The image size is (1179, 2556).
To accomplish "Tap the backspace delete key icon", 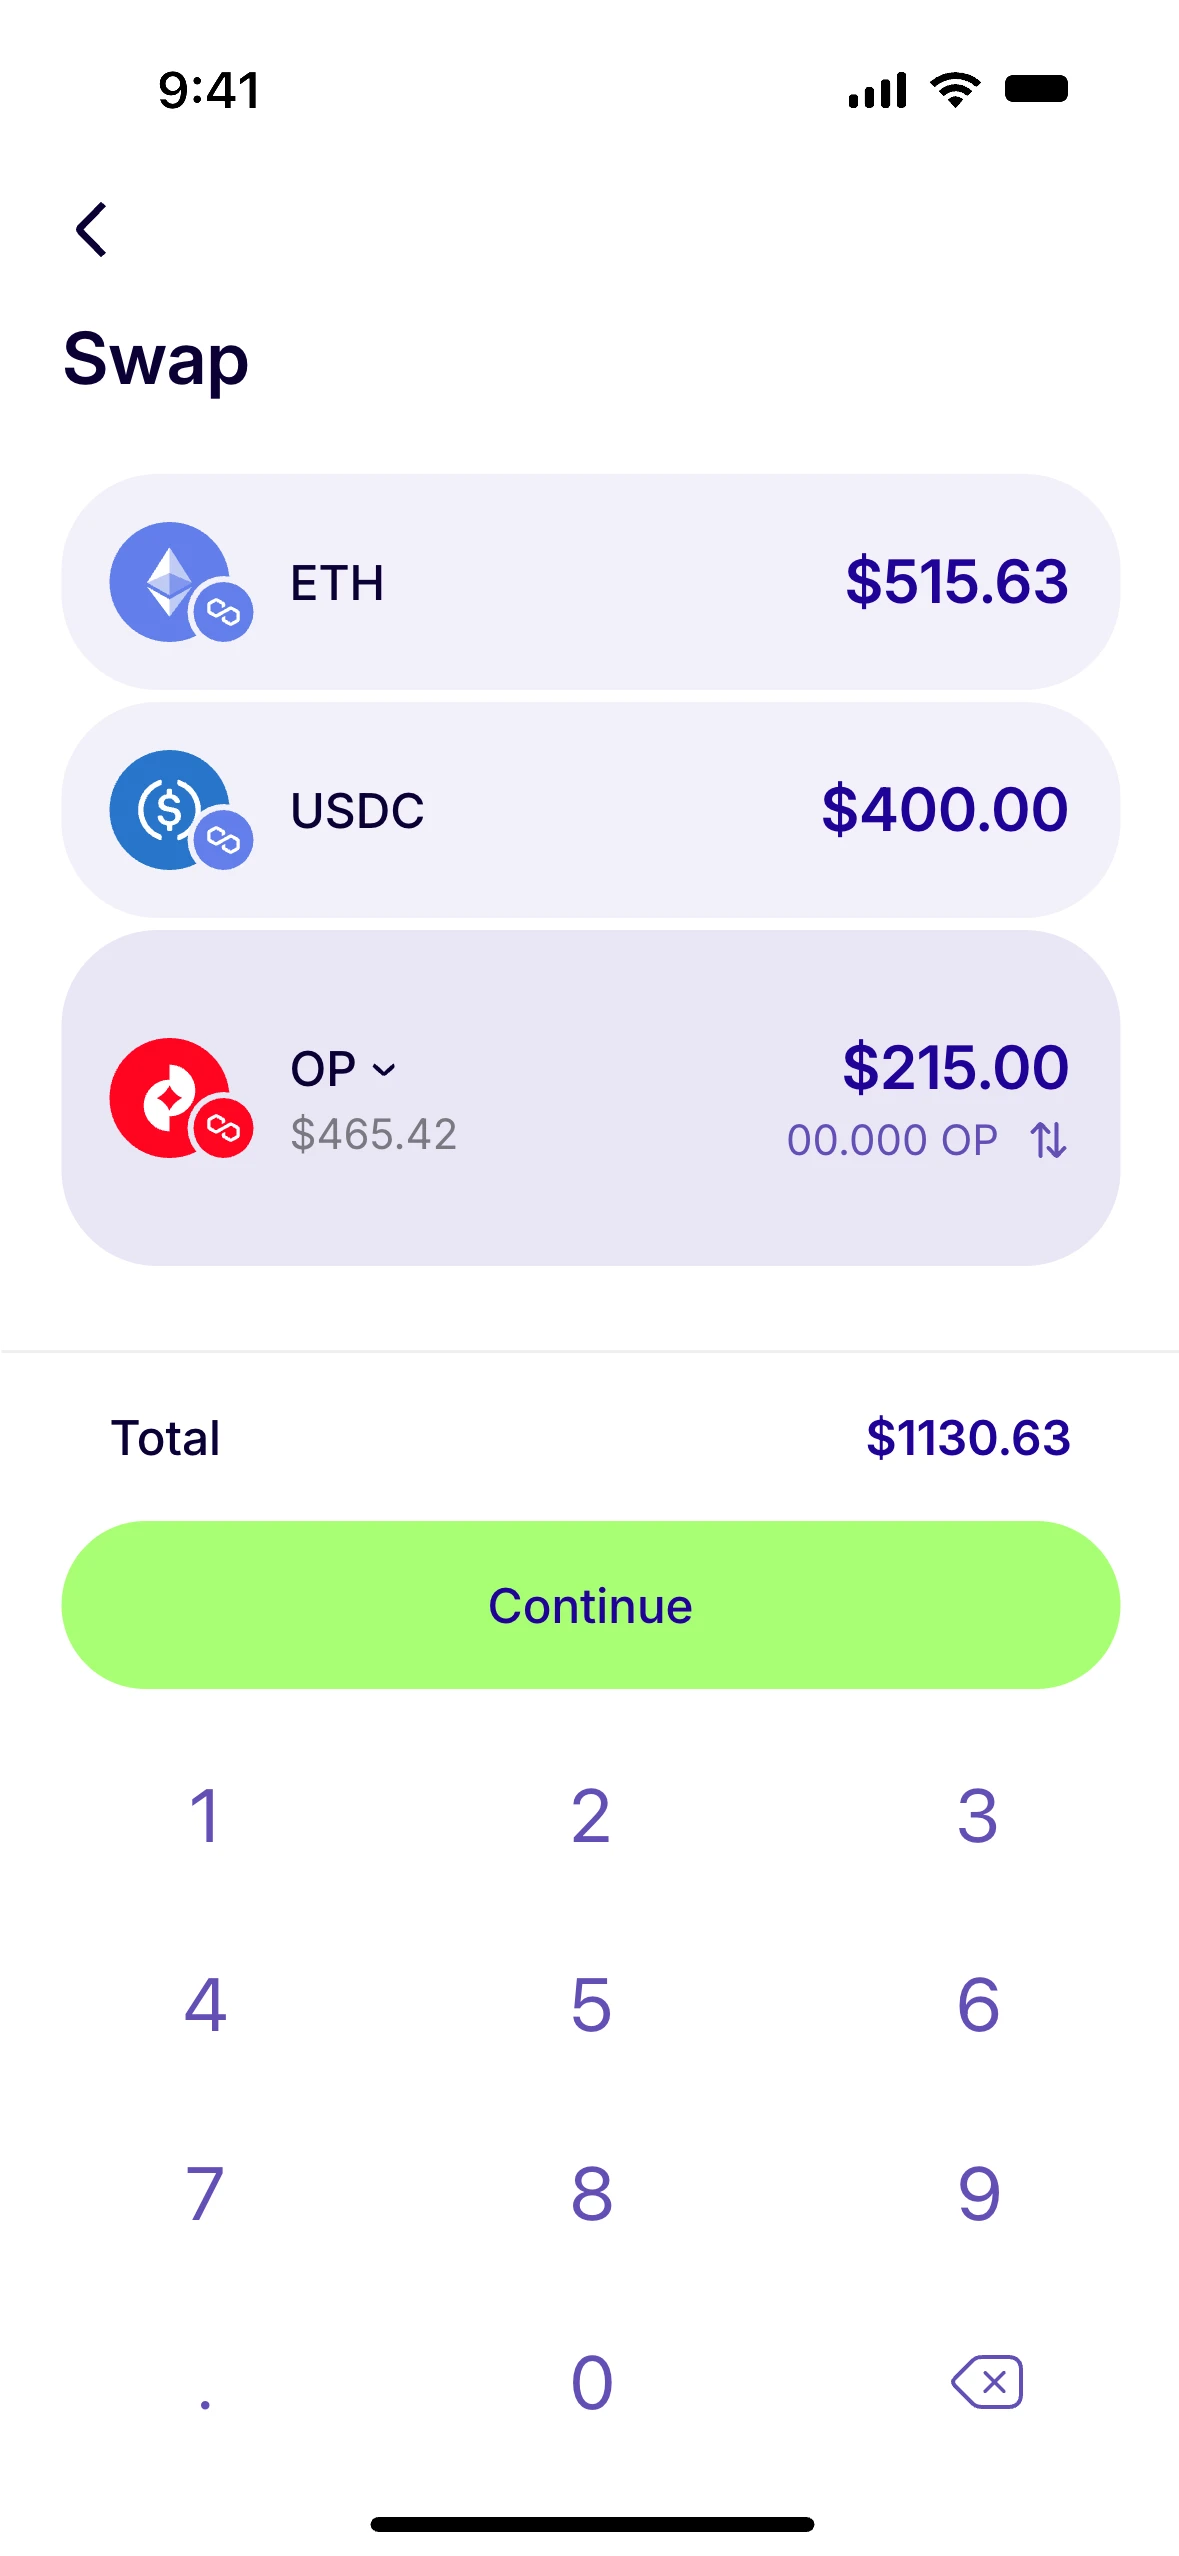I will click(987, 2381).
